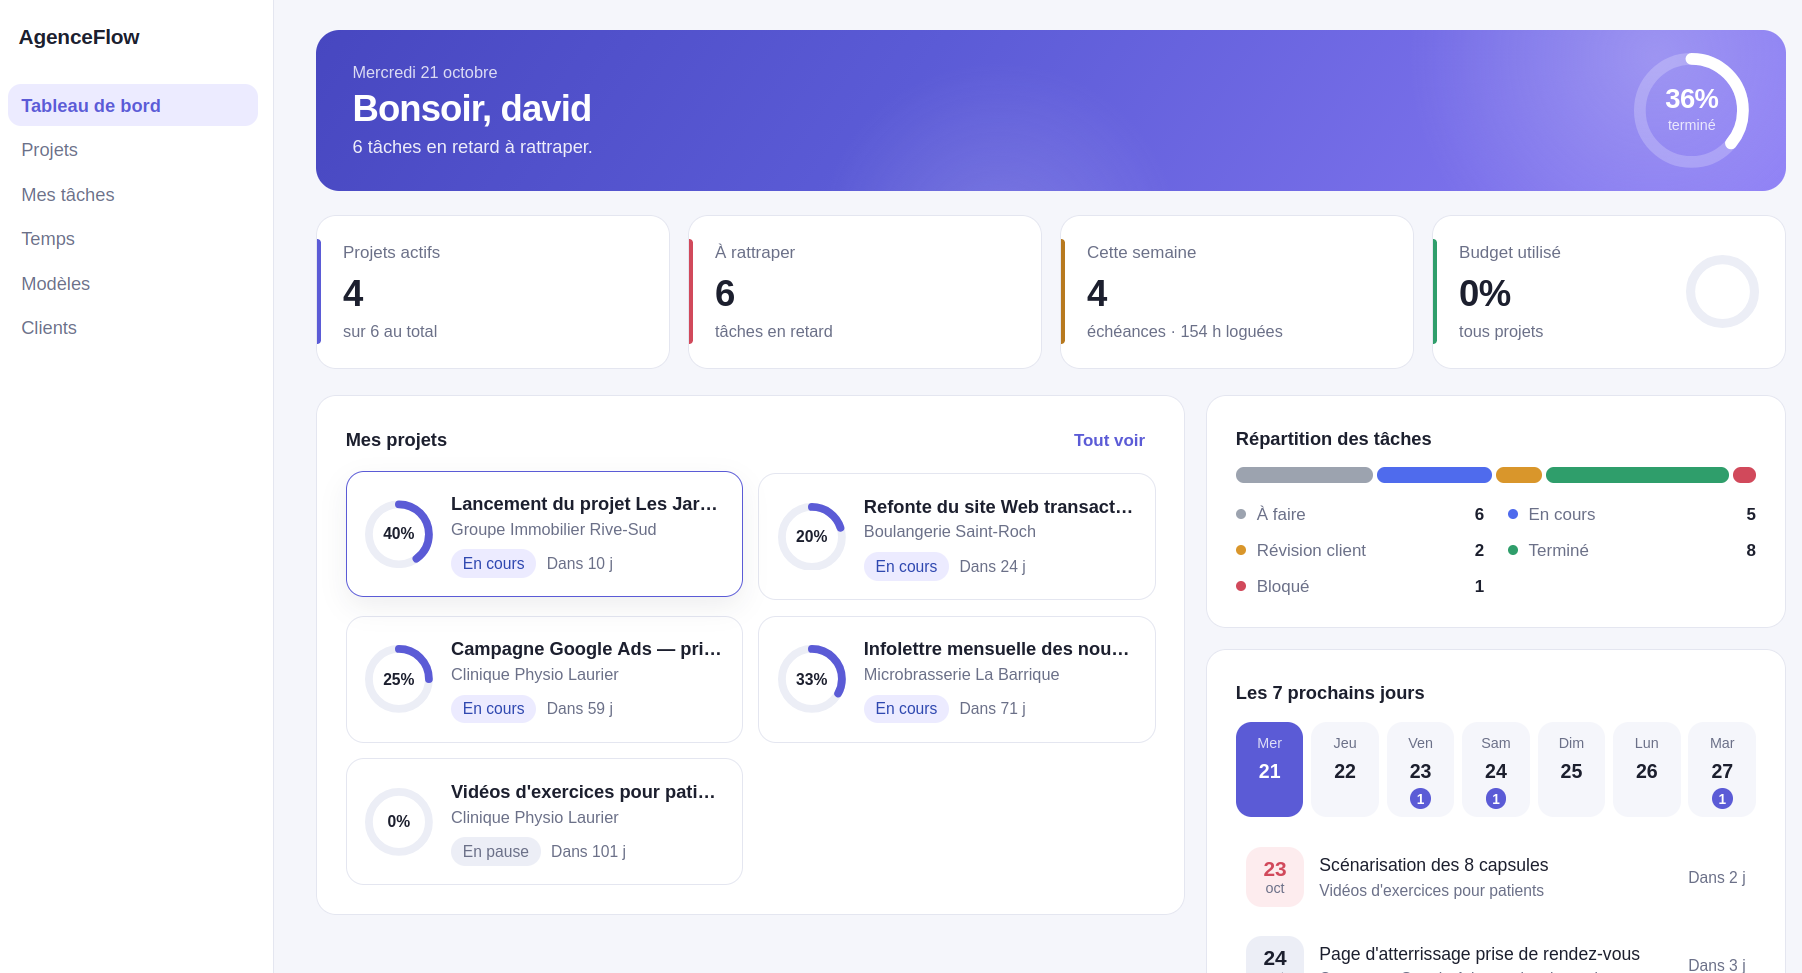
Task: Click the gray À faire bar segment
Action: tap(1304, 475)
